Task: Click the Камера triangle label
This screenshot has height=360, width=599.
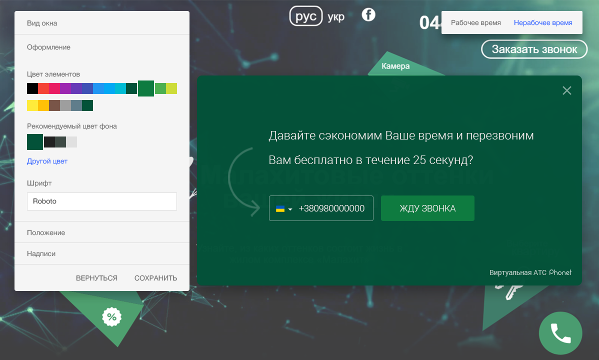Action: (395, 66)
